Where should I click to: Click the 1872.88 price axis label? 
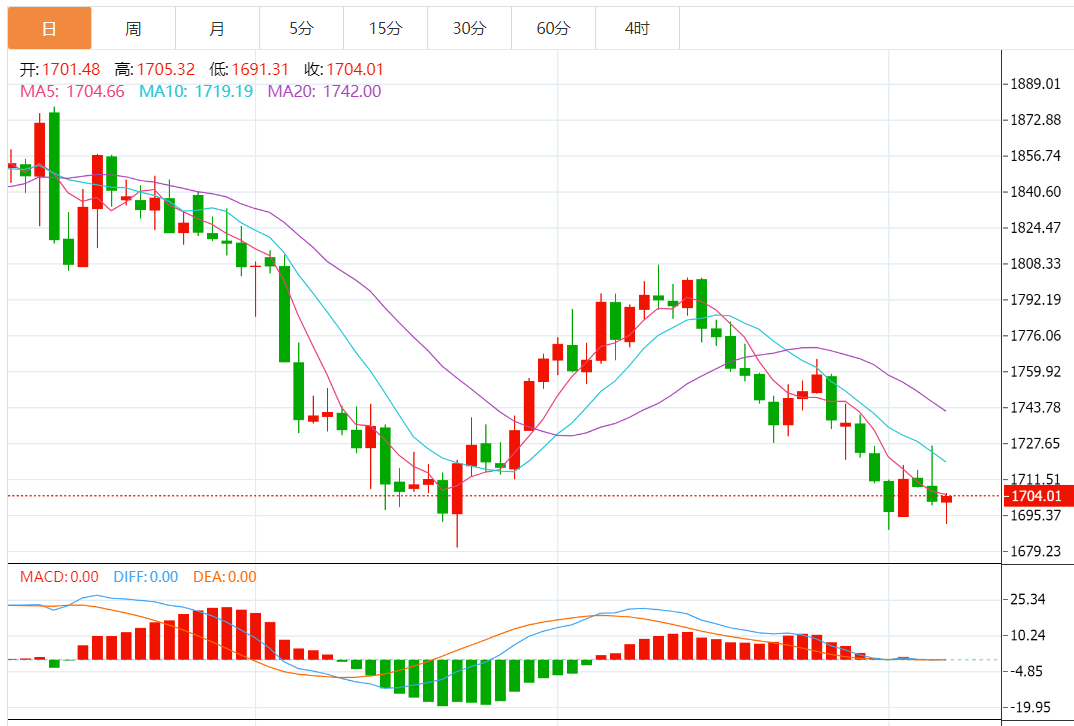click(1036, 120)
